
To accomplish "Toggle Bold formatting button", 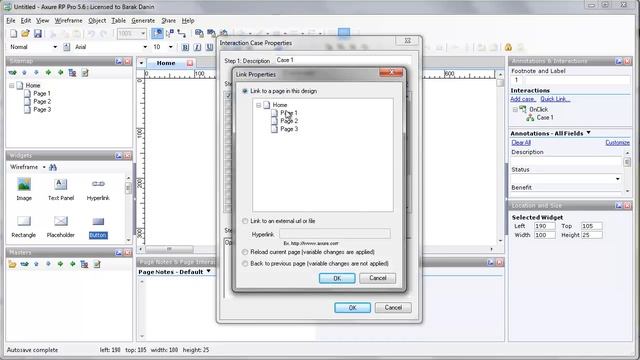I will pyautogui.click(x=185, y=47).
